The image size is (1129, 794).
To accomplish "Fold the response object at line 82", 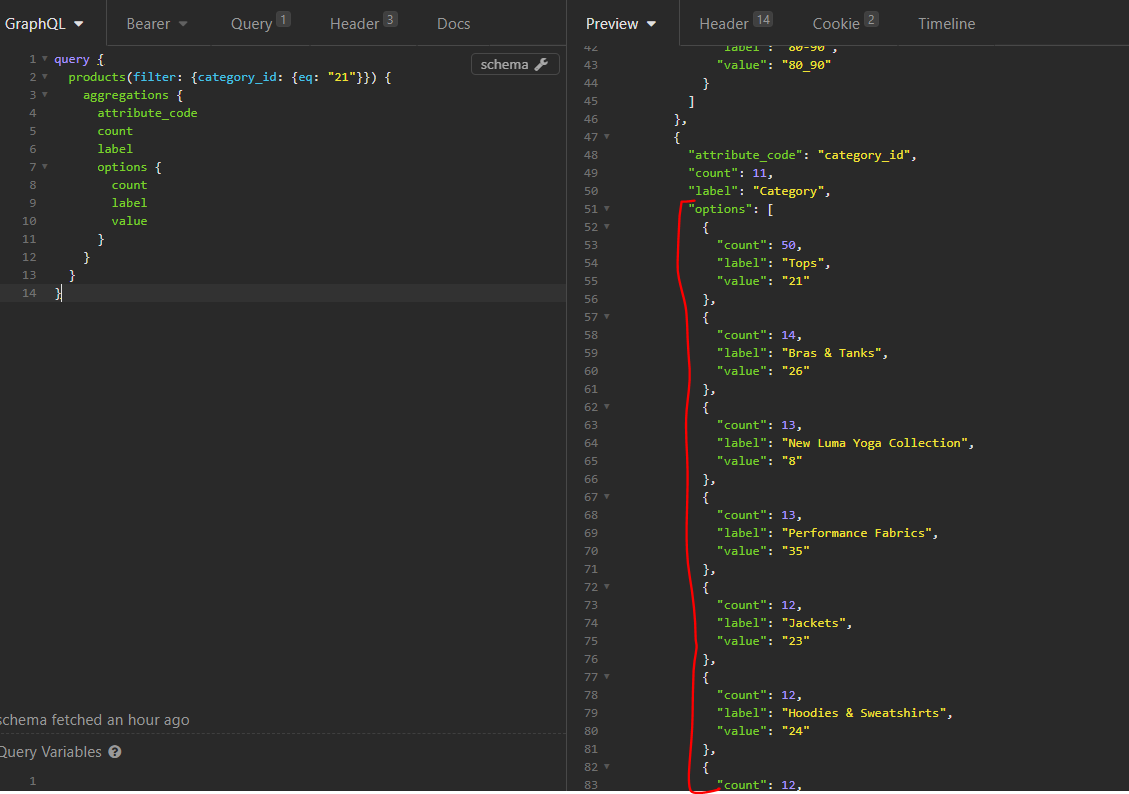I will tap(607, 767).
